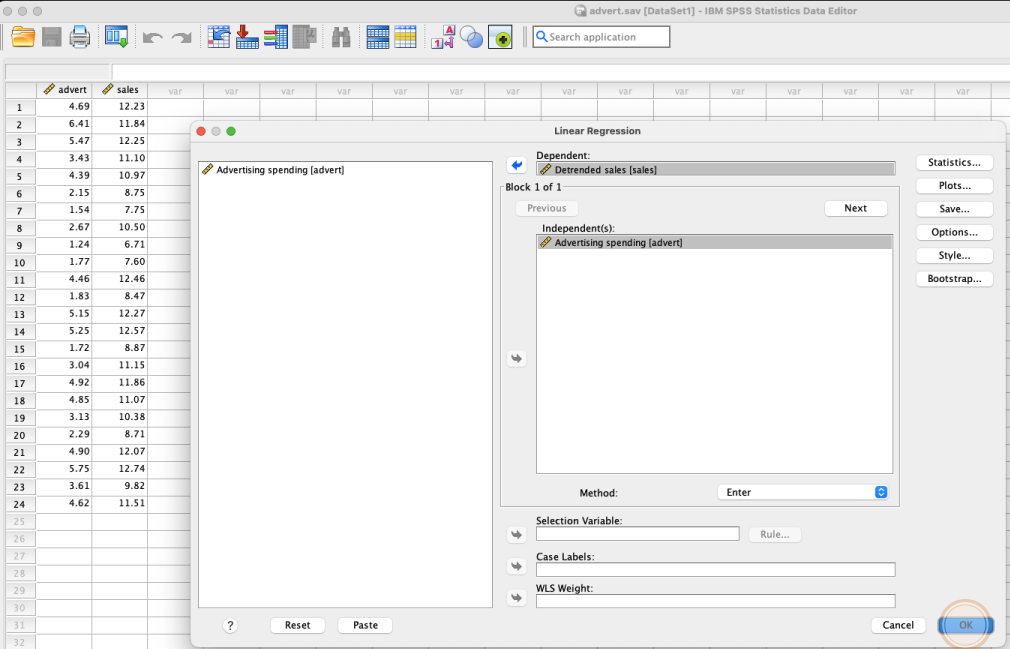Click sales cell with value 8.87
The height and width of the screenshot is (649, 1010).
click(120, 348)
